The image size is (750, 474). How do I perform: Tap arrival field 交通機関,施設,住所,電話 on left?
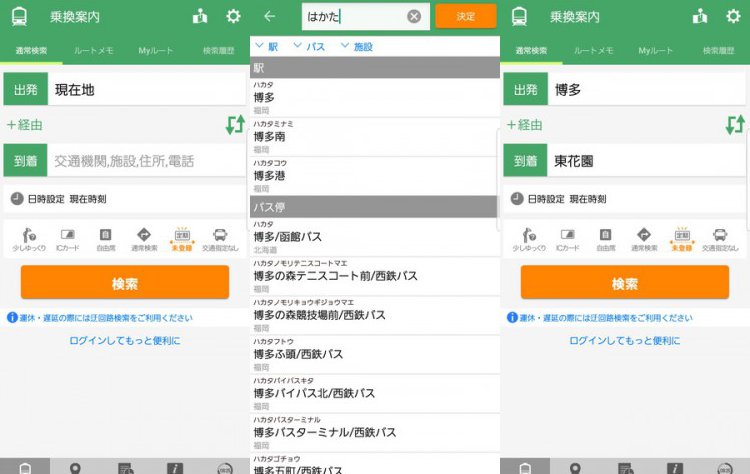coord(146,161)
